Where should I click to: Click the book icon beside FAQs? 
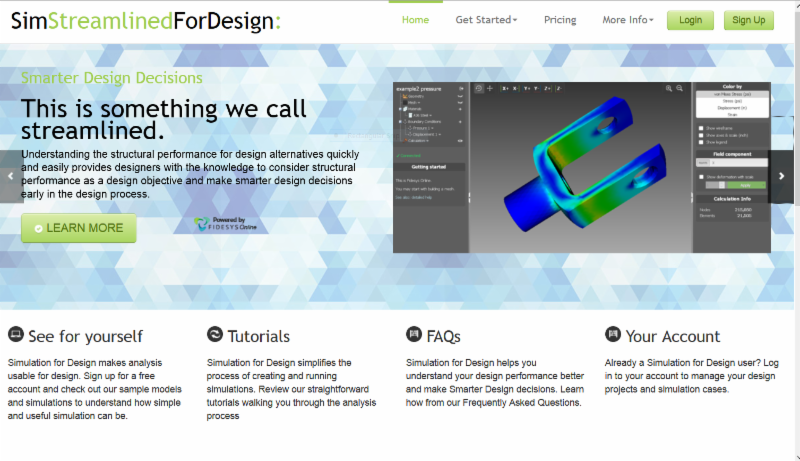[414, 335]
